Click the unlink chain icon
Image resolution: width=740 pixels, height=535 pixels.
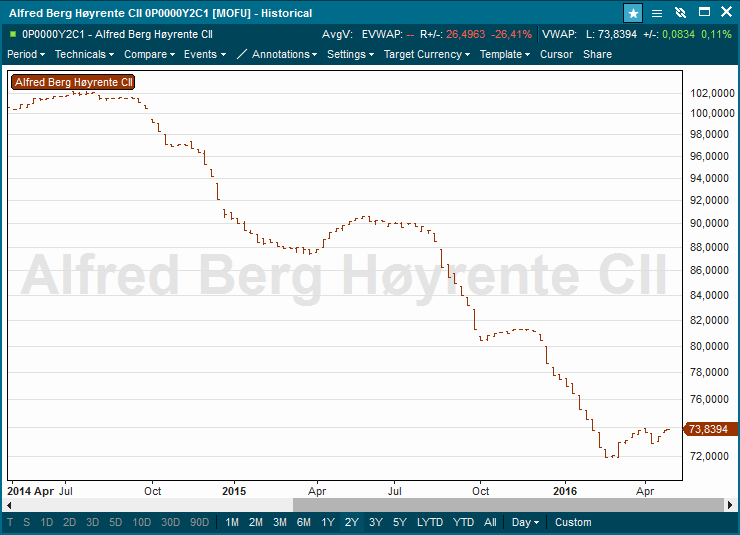pyautogui.click(x=680, y=13)
